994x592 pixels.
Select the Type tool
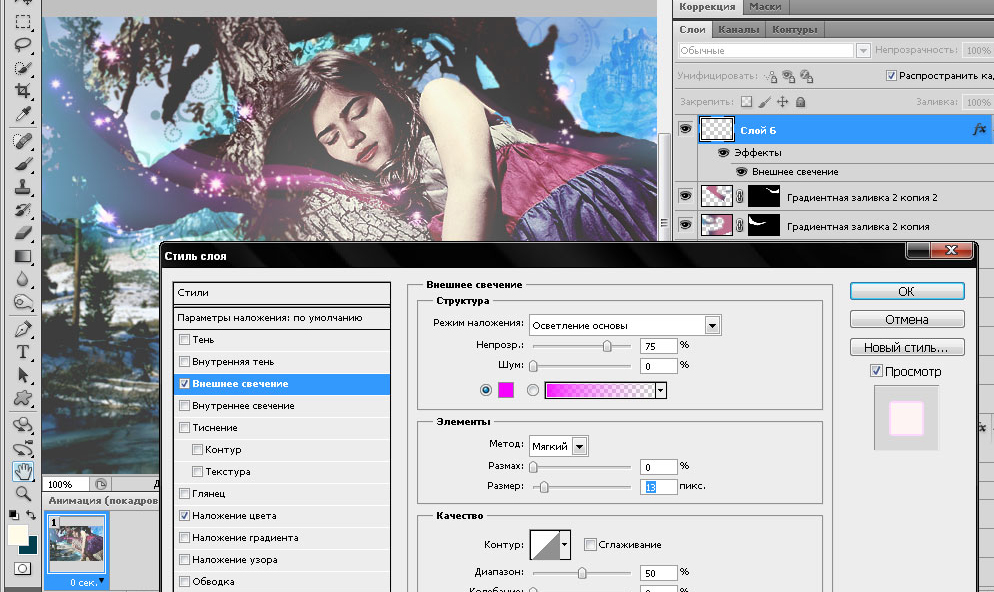[23, 352]
